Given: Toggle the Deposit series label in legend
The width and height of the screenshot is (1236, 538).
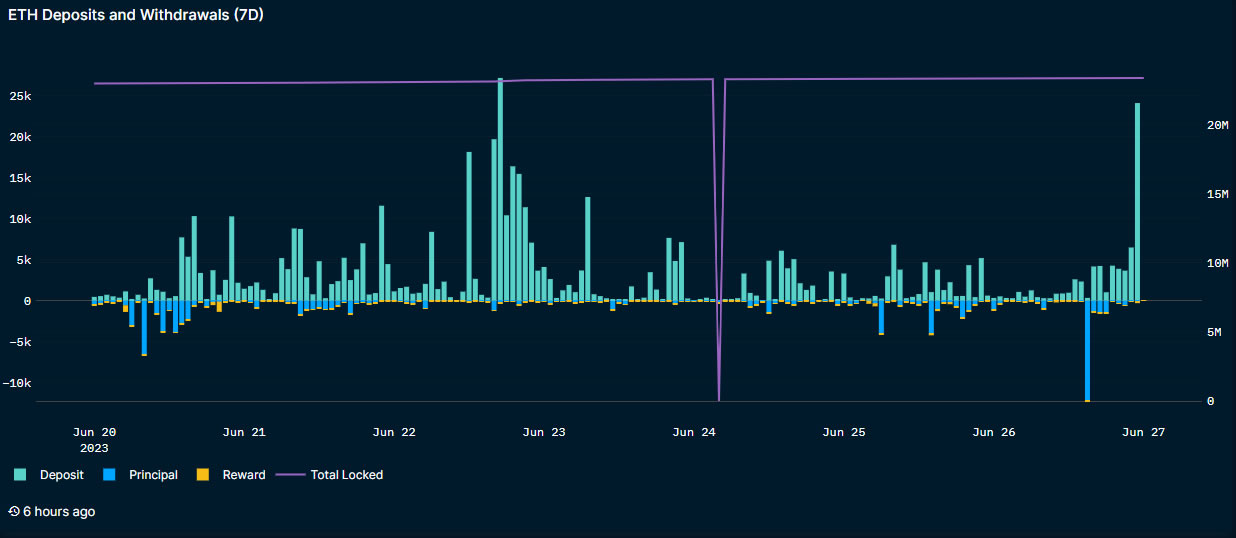Looking at the screenshot, I should pos(61,475).
